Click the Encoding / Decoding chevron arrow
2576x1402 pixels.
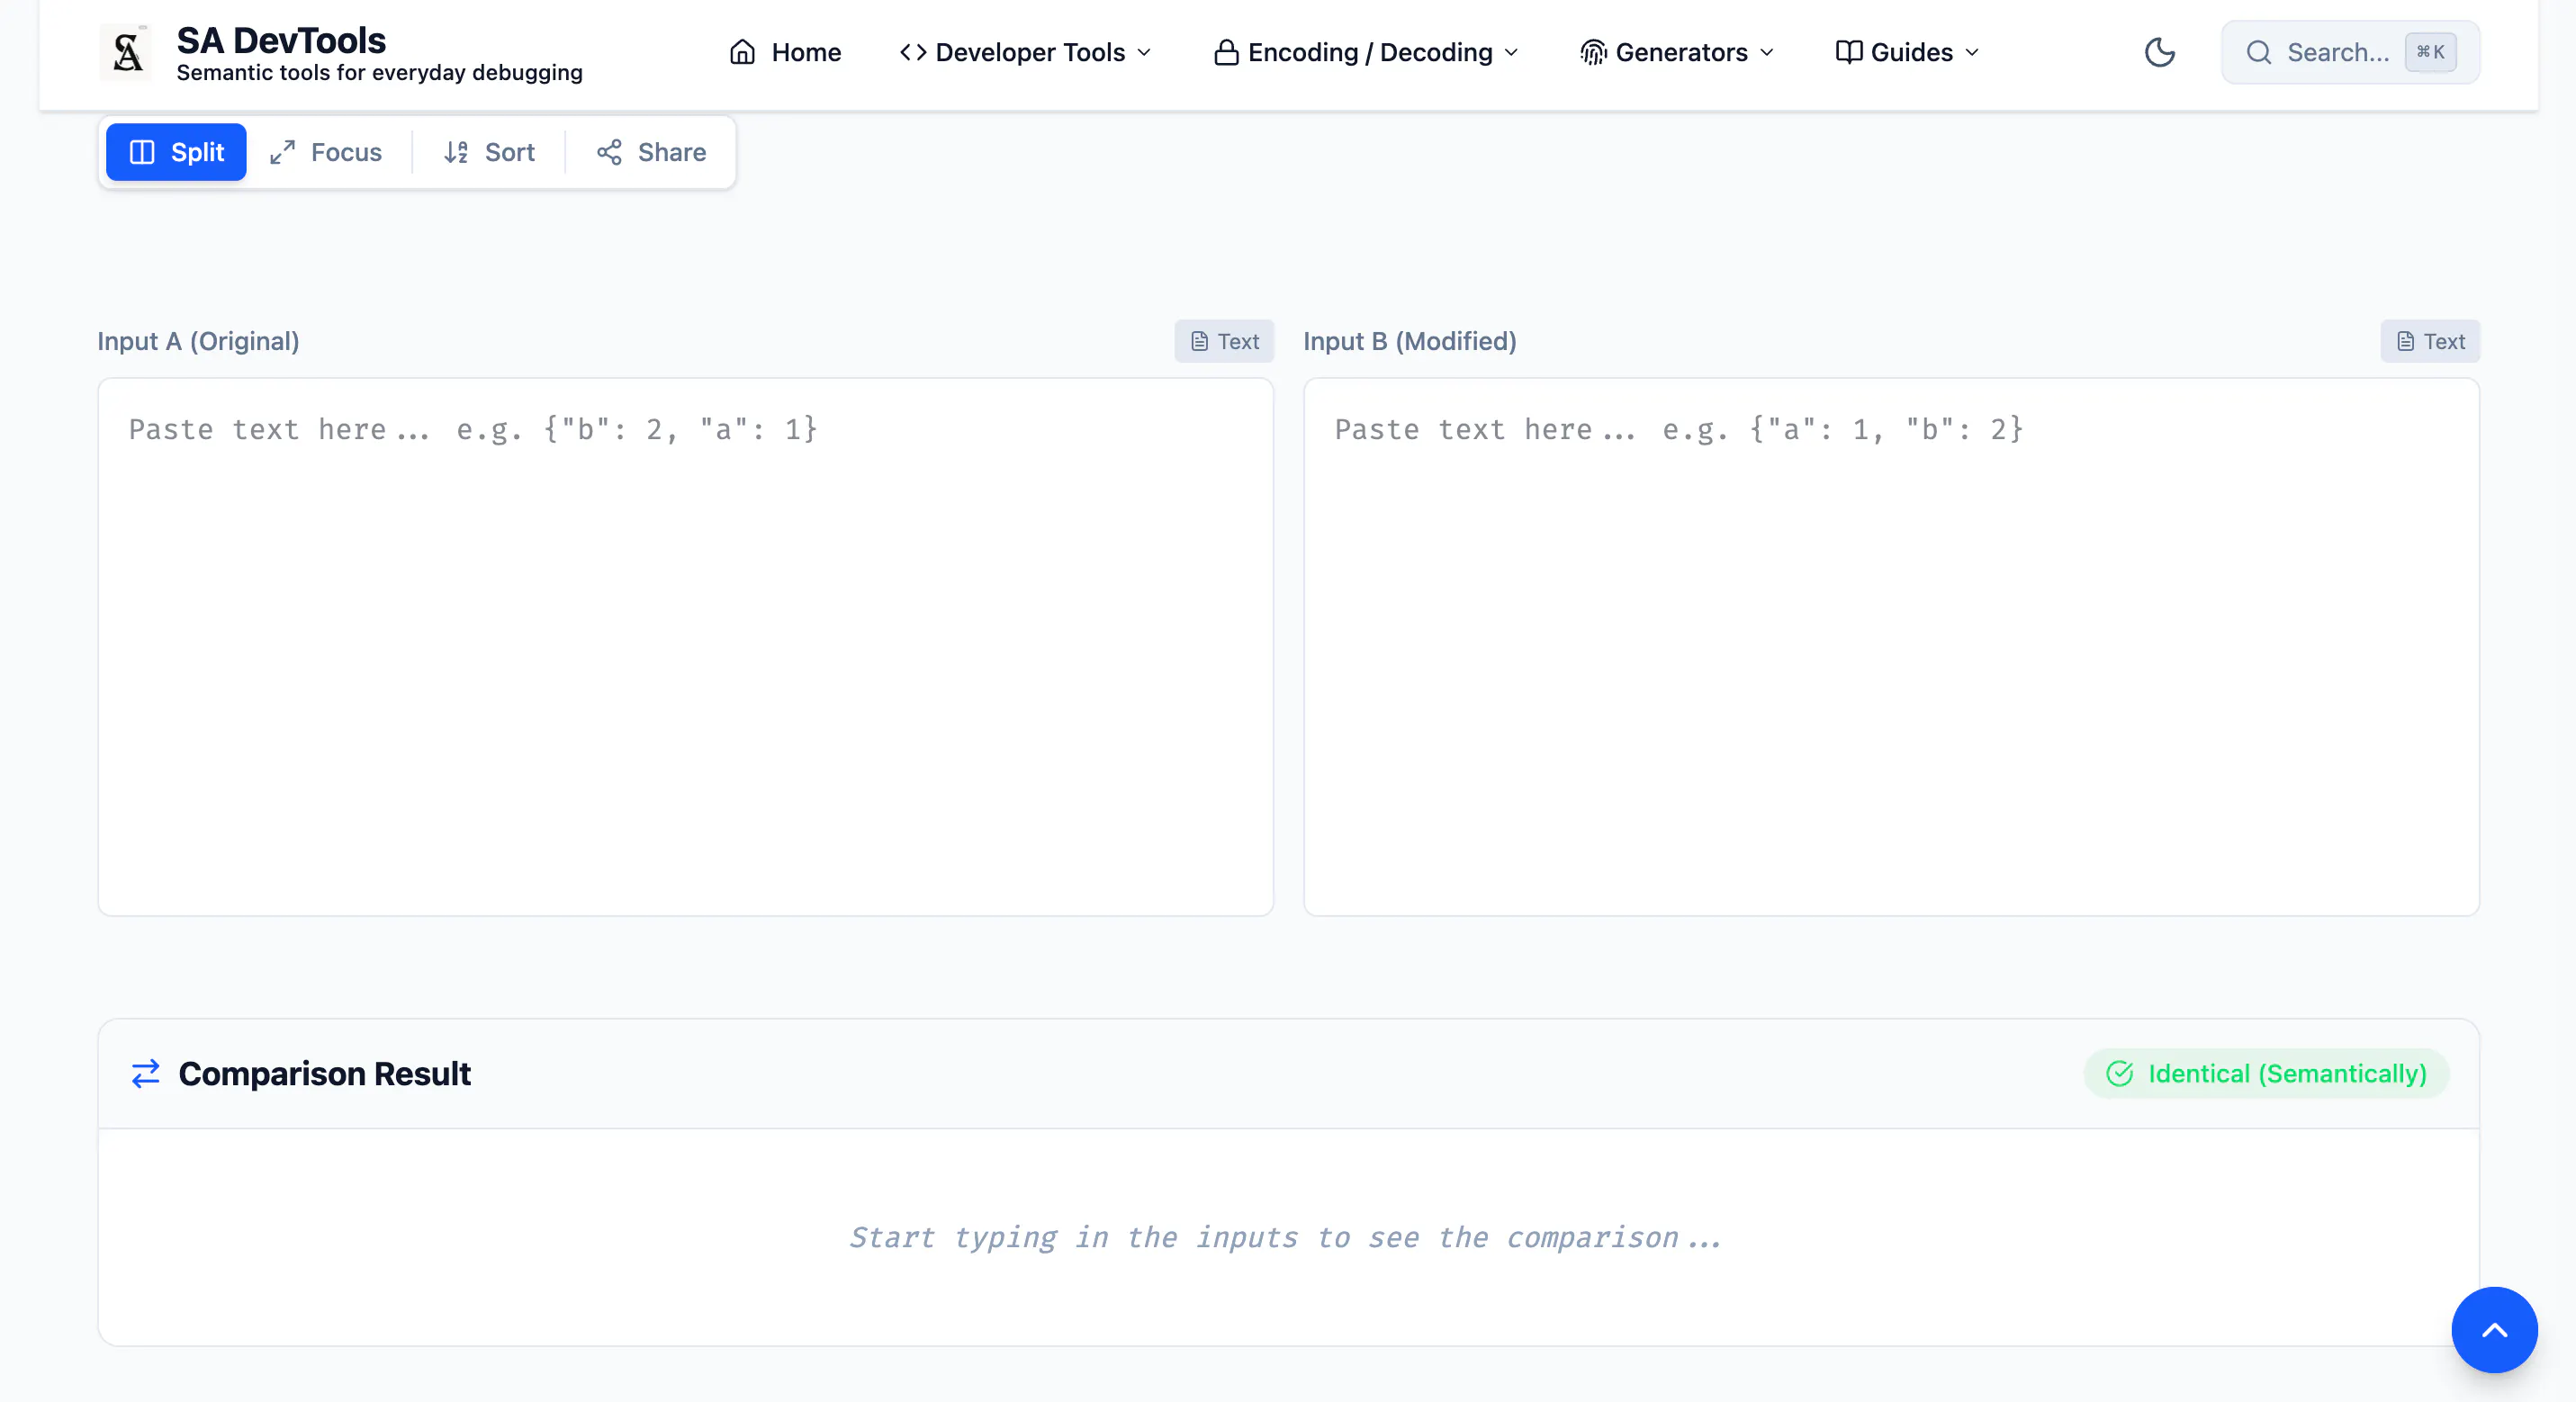[x=1511, y=52]
